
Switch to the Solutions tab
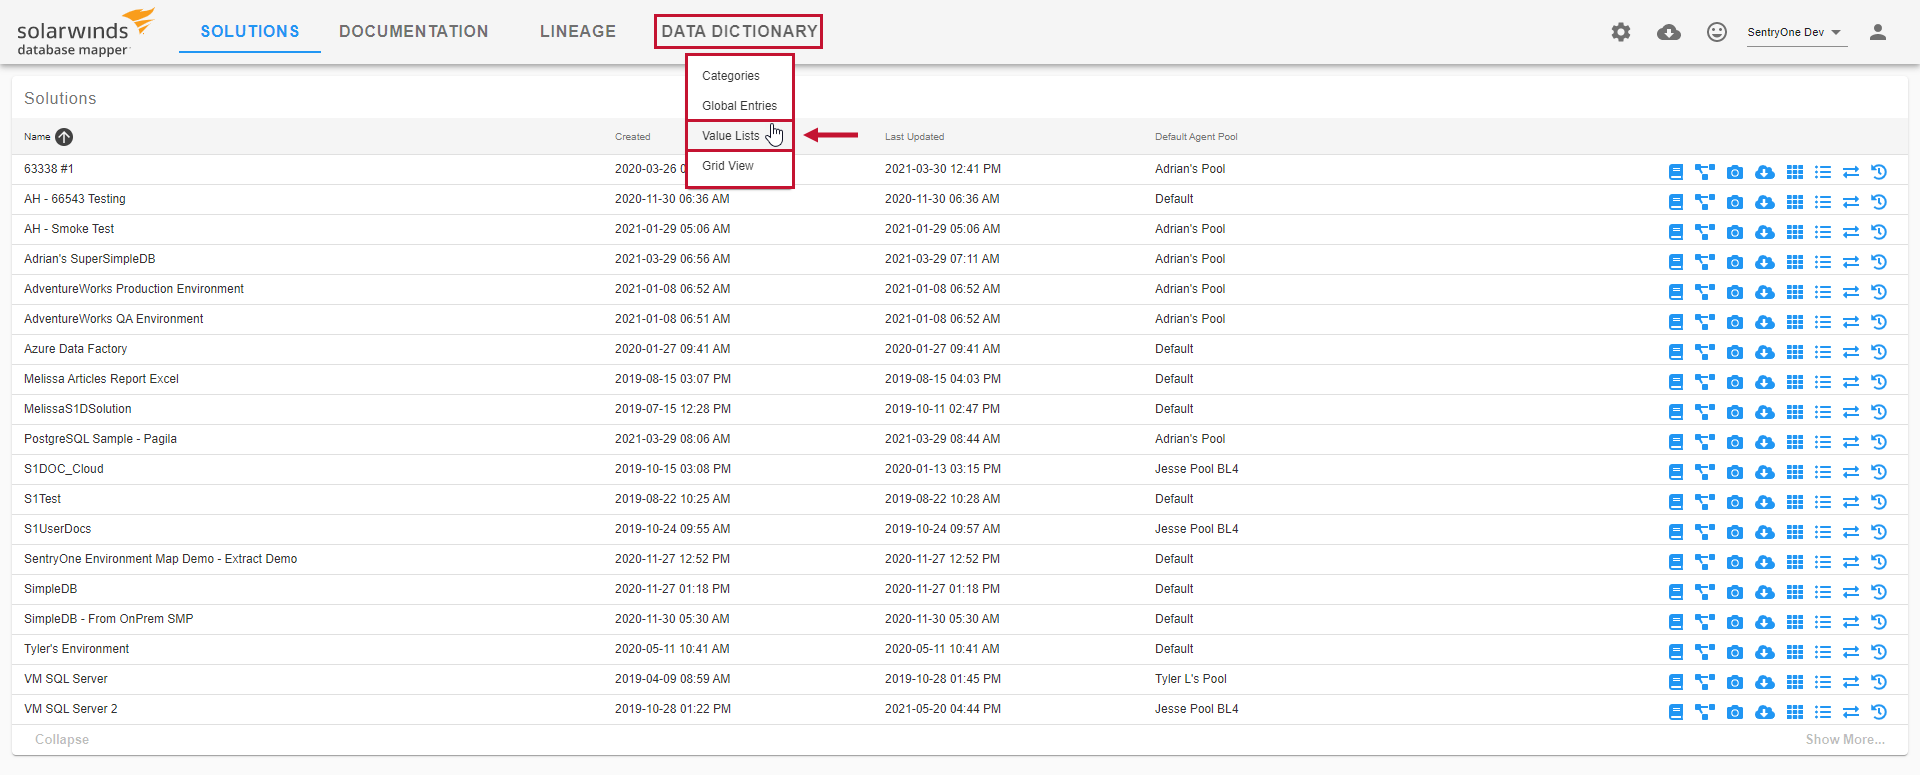tap(250, 31)
